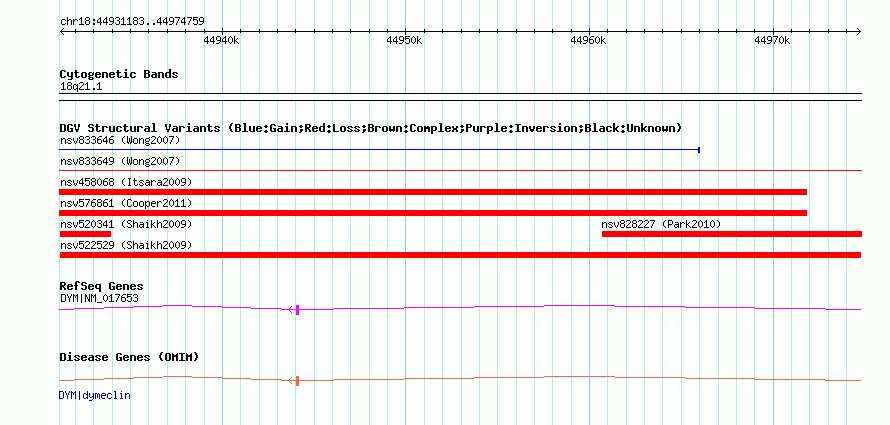Click the 44940k ruler tick label
The width and height of the screenshot is (890, 425).
[x=221, y=40]
